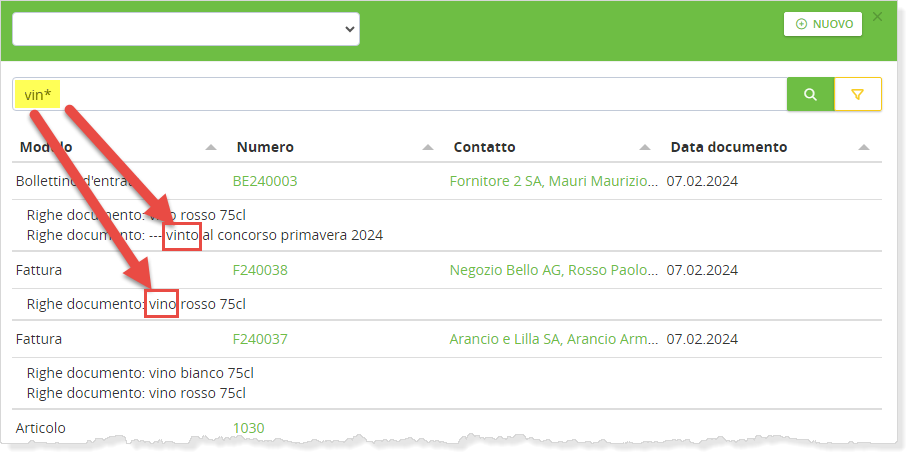Open article number 1030
Image resolution: width=913 pixels, height=459 pixels.
249,428
